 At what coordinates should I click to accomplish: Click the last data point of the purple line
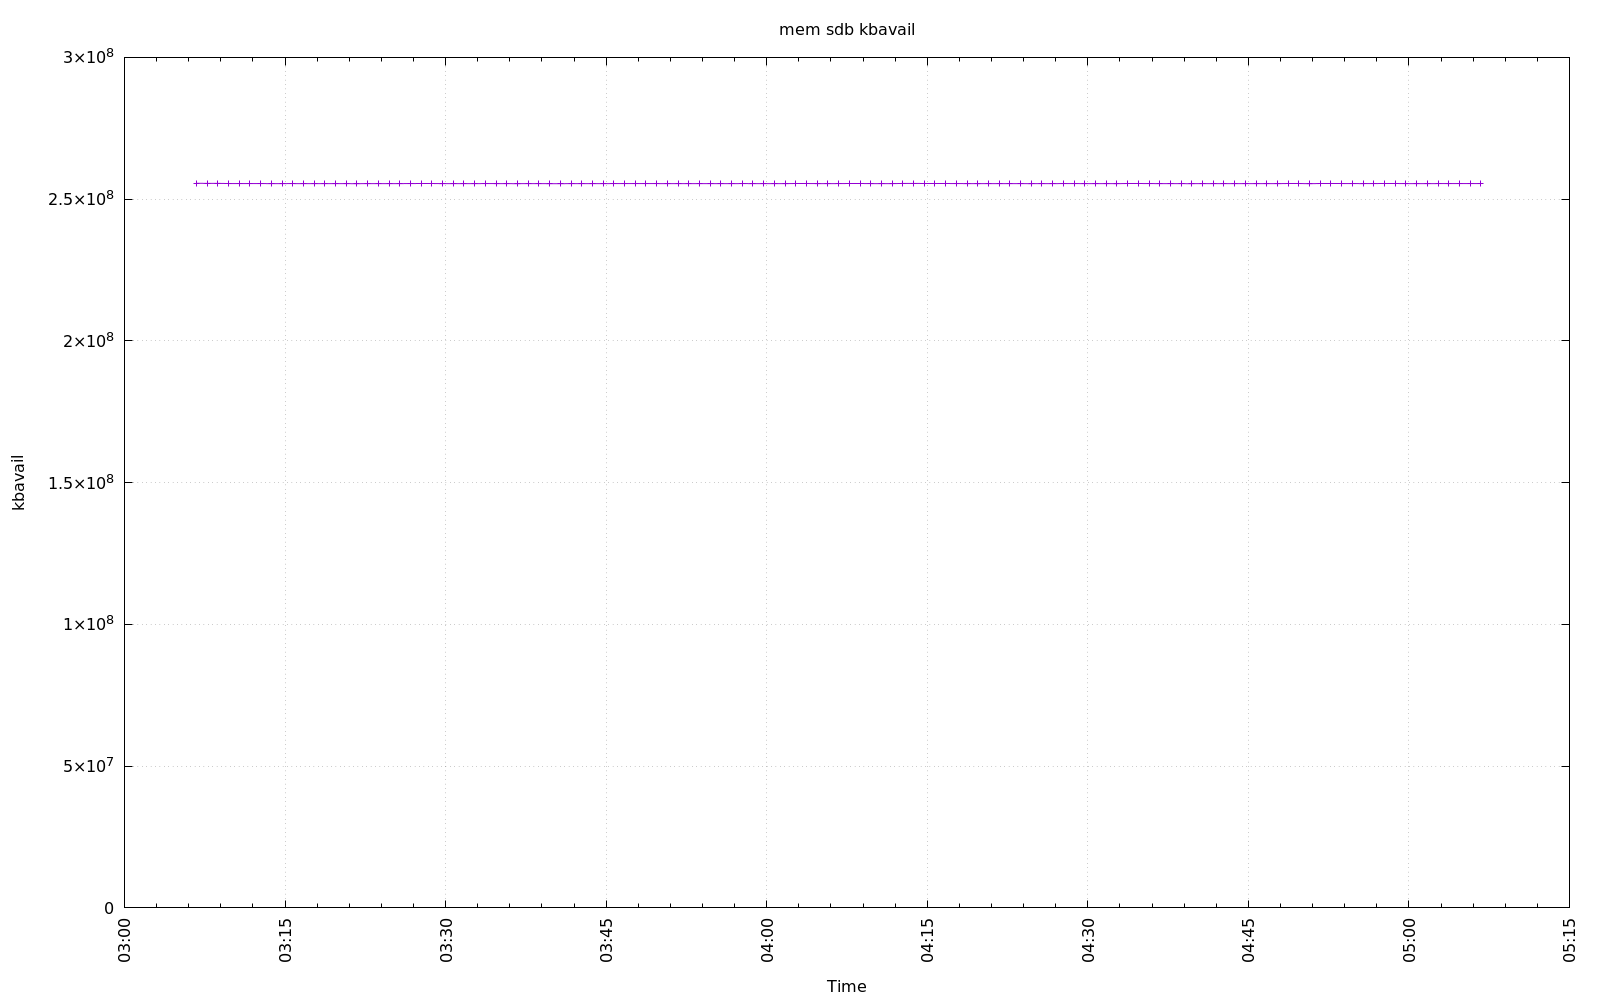click(1480, 183)
